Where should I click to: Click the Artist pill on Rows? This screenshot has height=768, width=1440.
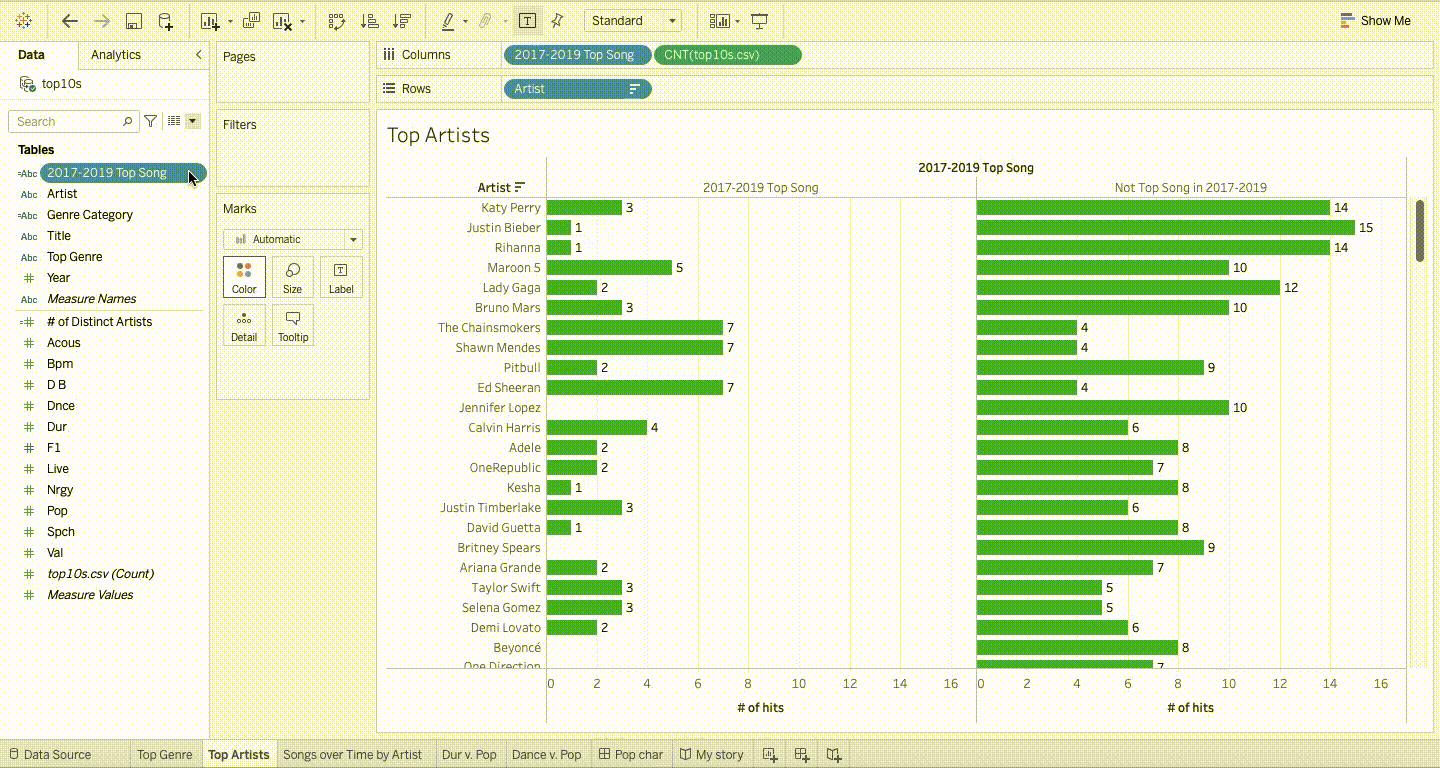pyautogui.click(x=578, y=89)
